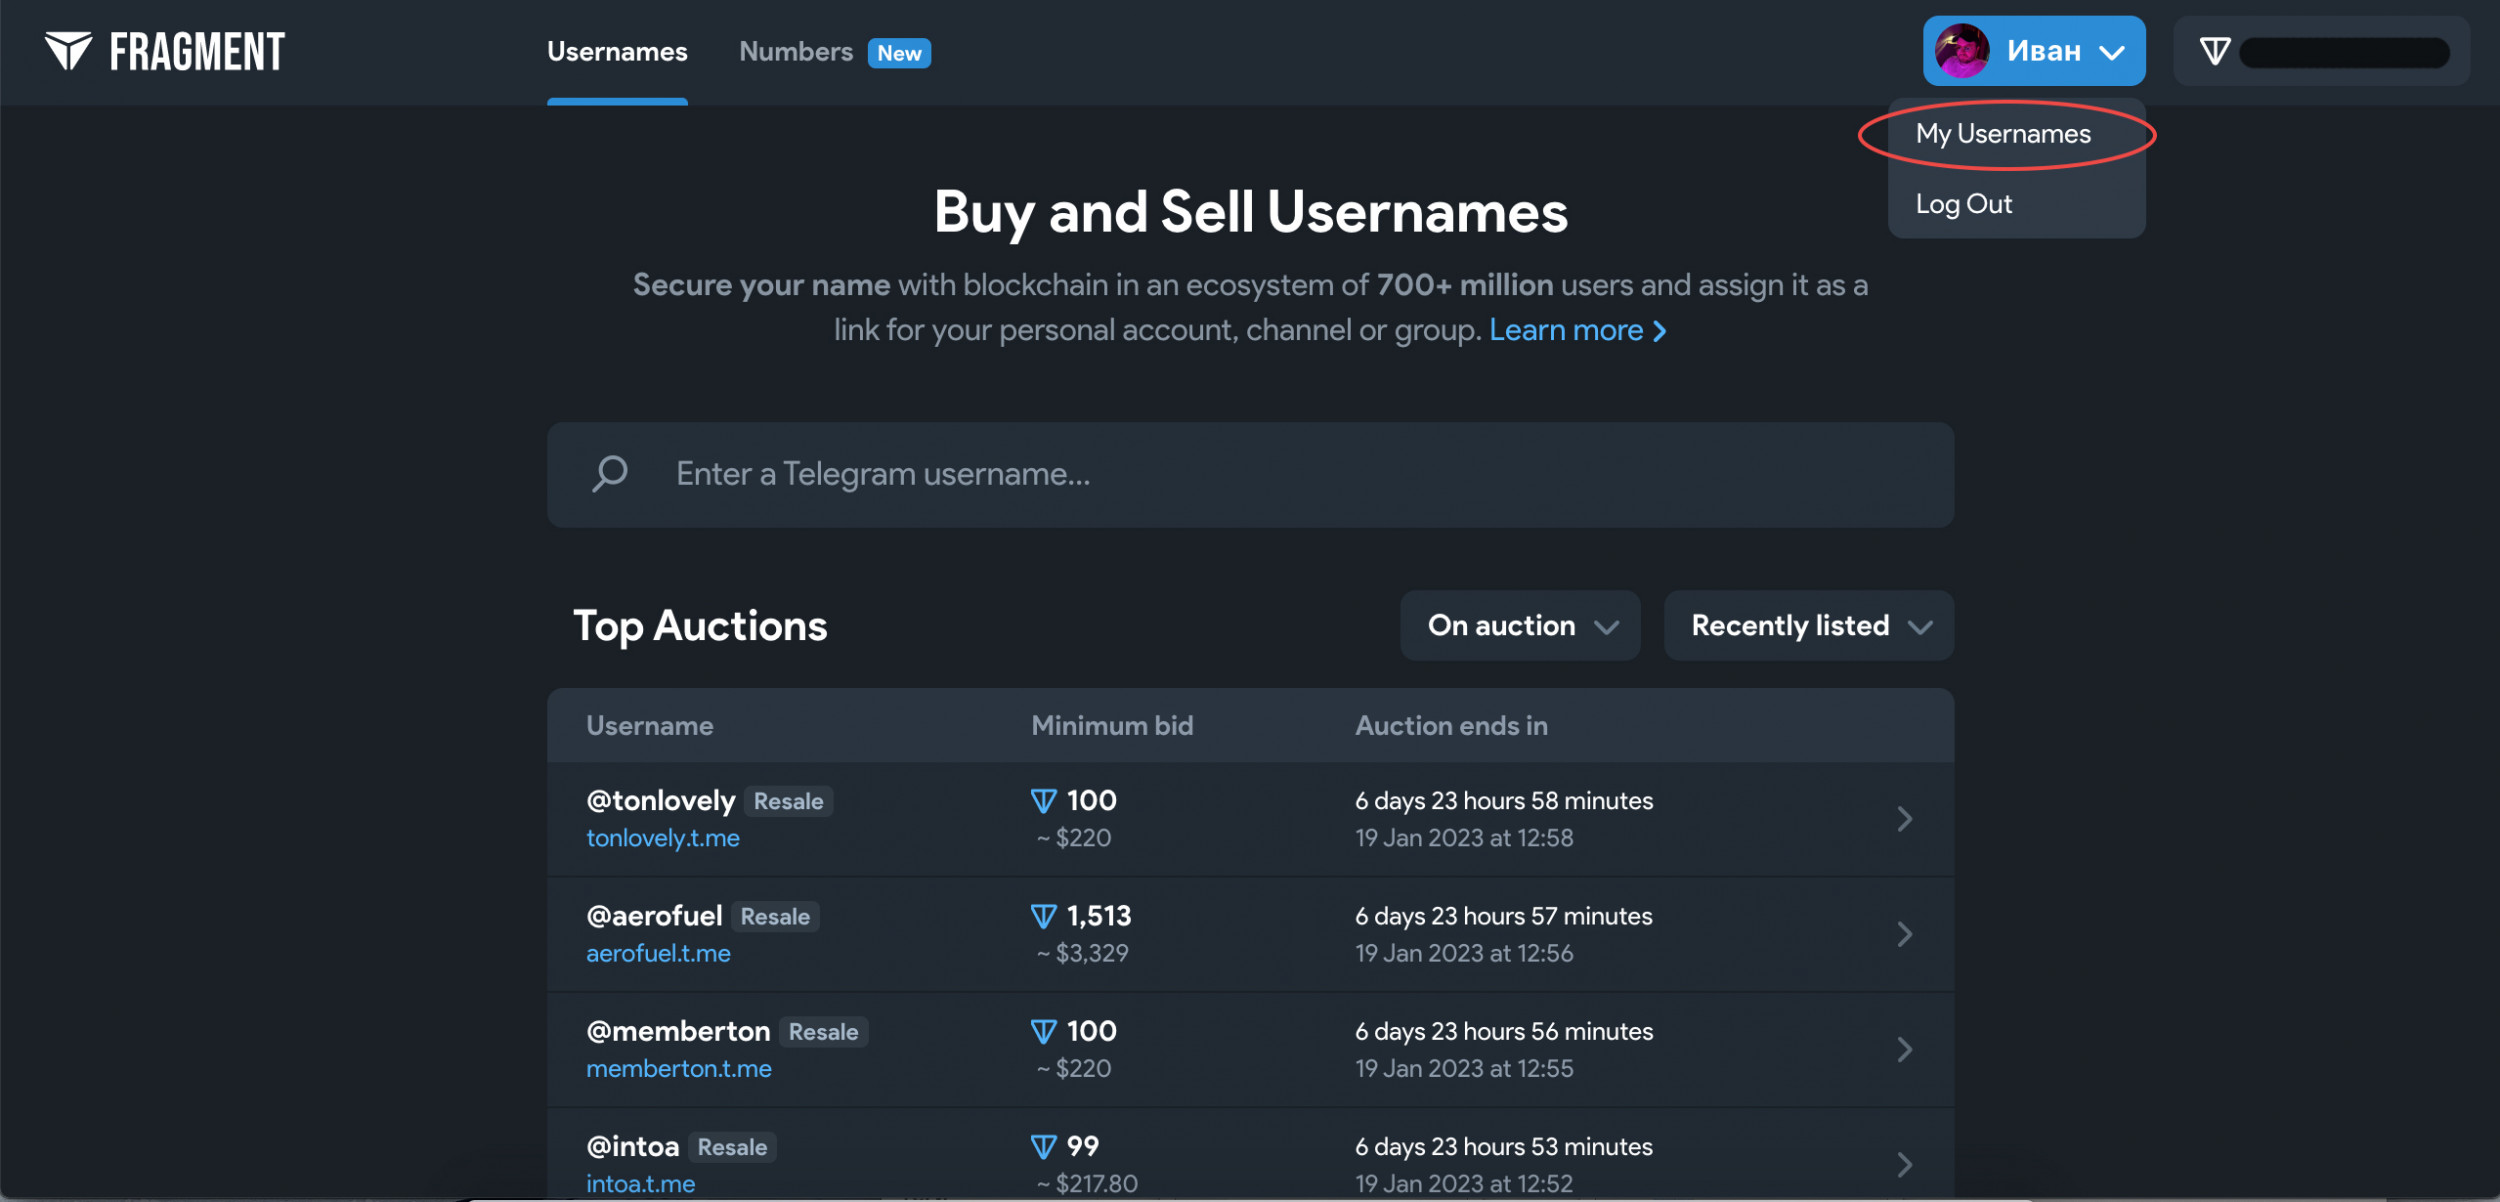Switch to the Numbers tab

[796, 52]
